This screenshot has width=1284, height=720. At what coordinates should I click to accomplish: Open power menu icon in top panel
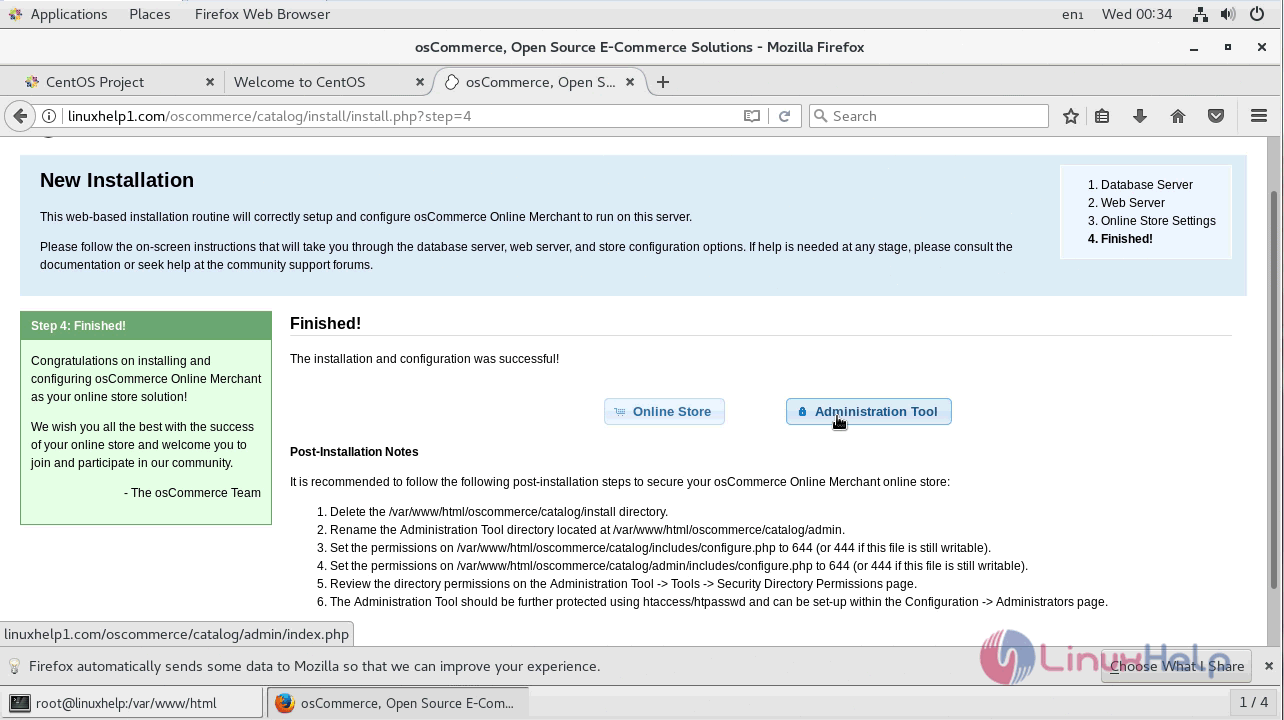(x=1257, y=14)
